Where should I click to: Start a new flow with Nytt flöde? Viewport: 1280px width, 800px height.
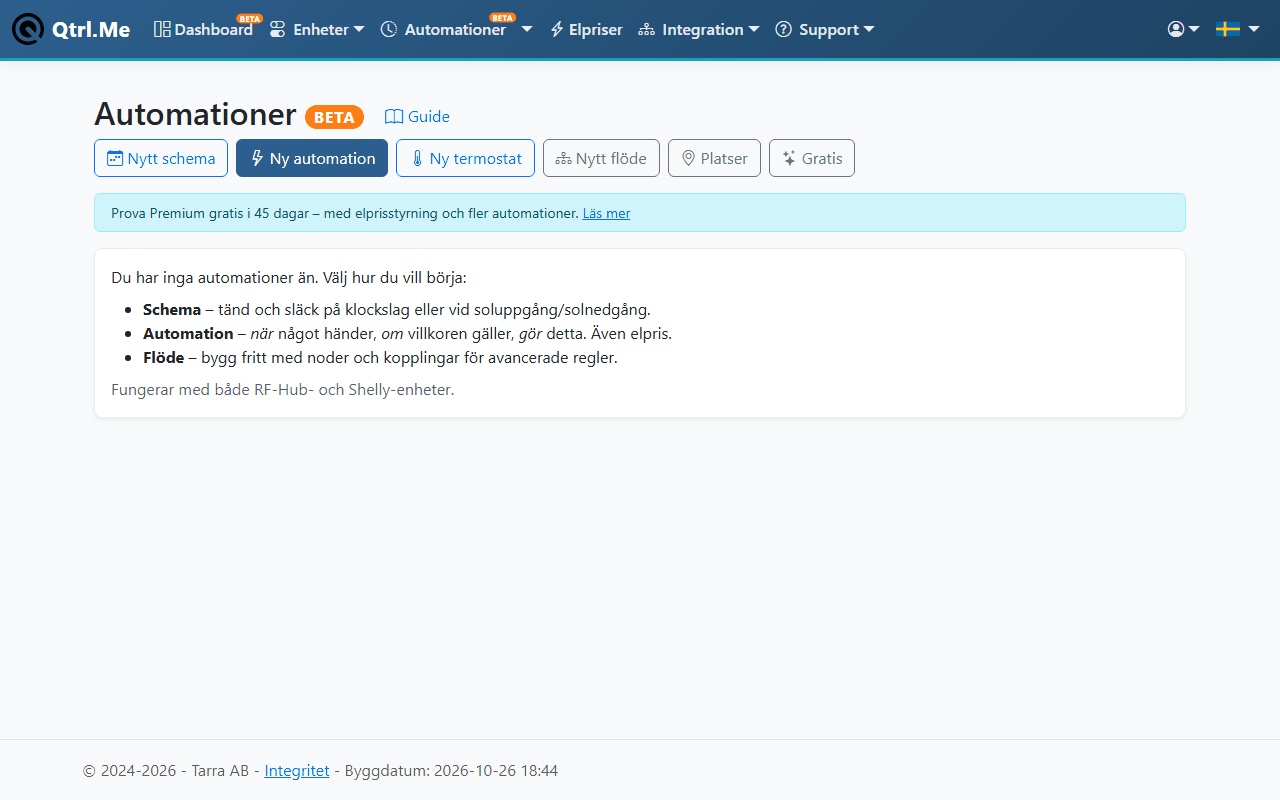click(601, 158)
